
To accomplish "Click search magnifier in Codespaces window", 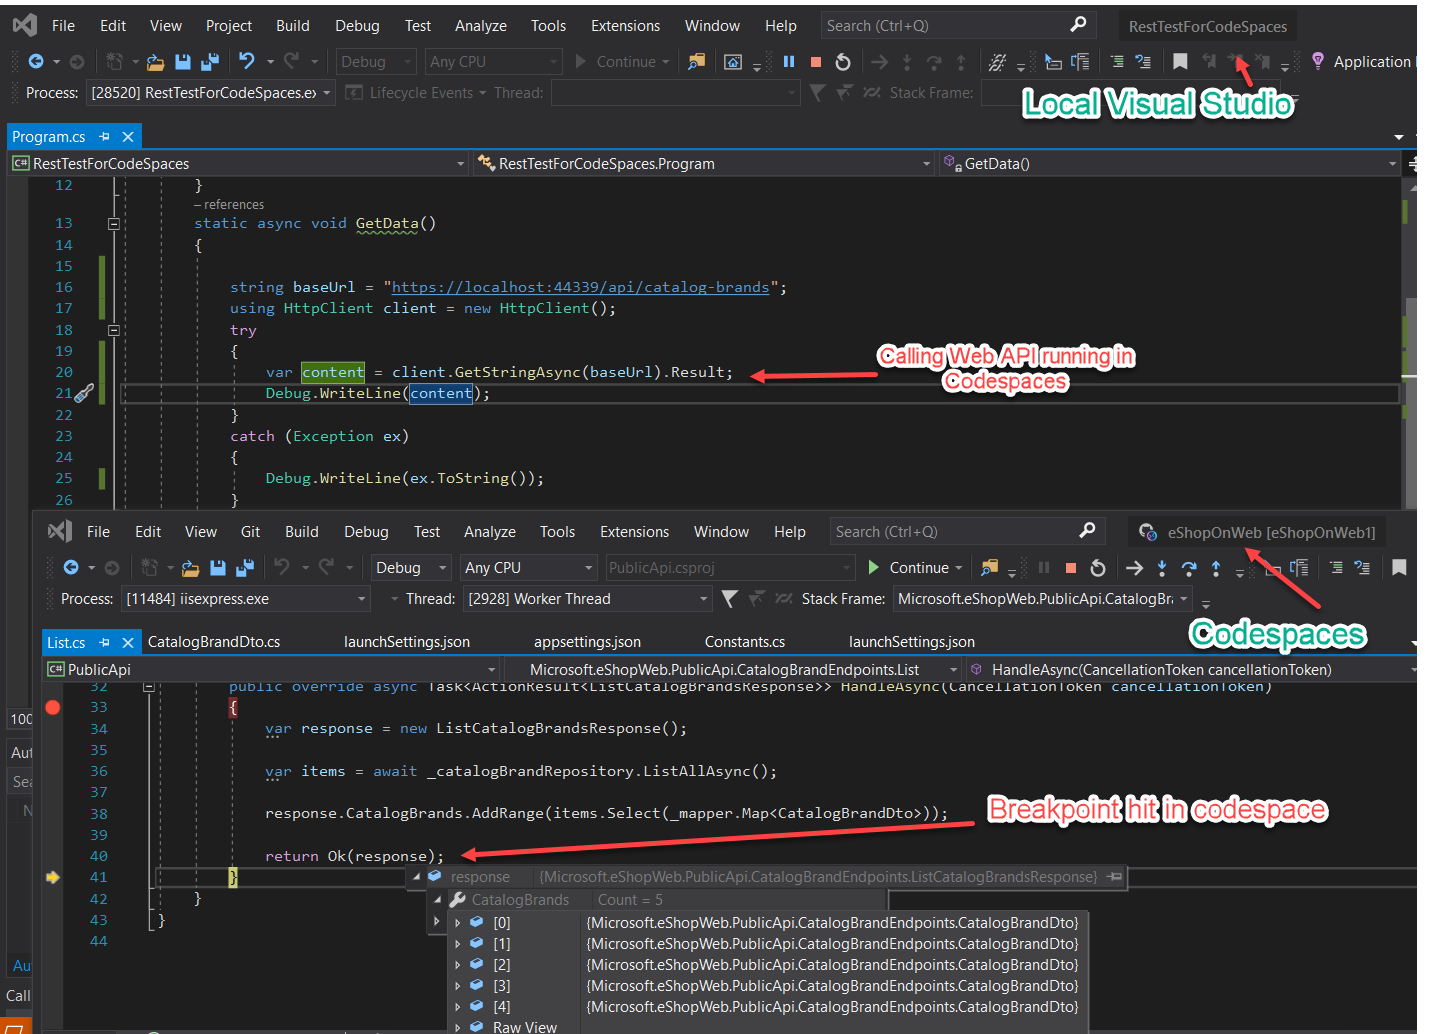I will tap(1087, 531).
